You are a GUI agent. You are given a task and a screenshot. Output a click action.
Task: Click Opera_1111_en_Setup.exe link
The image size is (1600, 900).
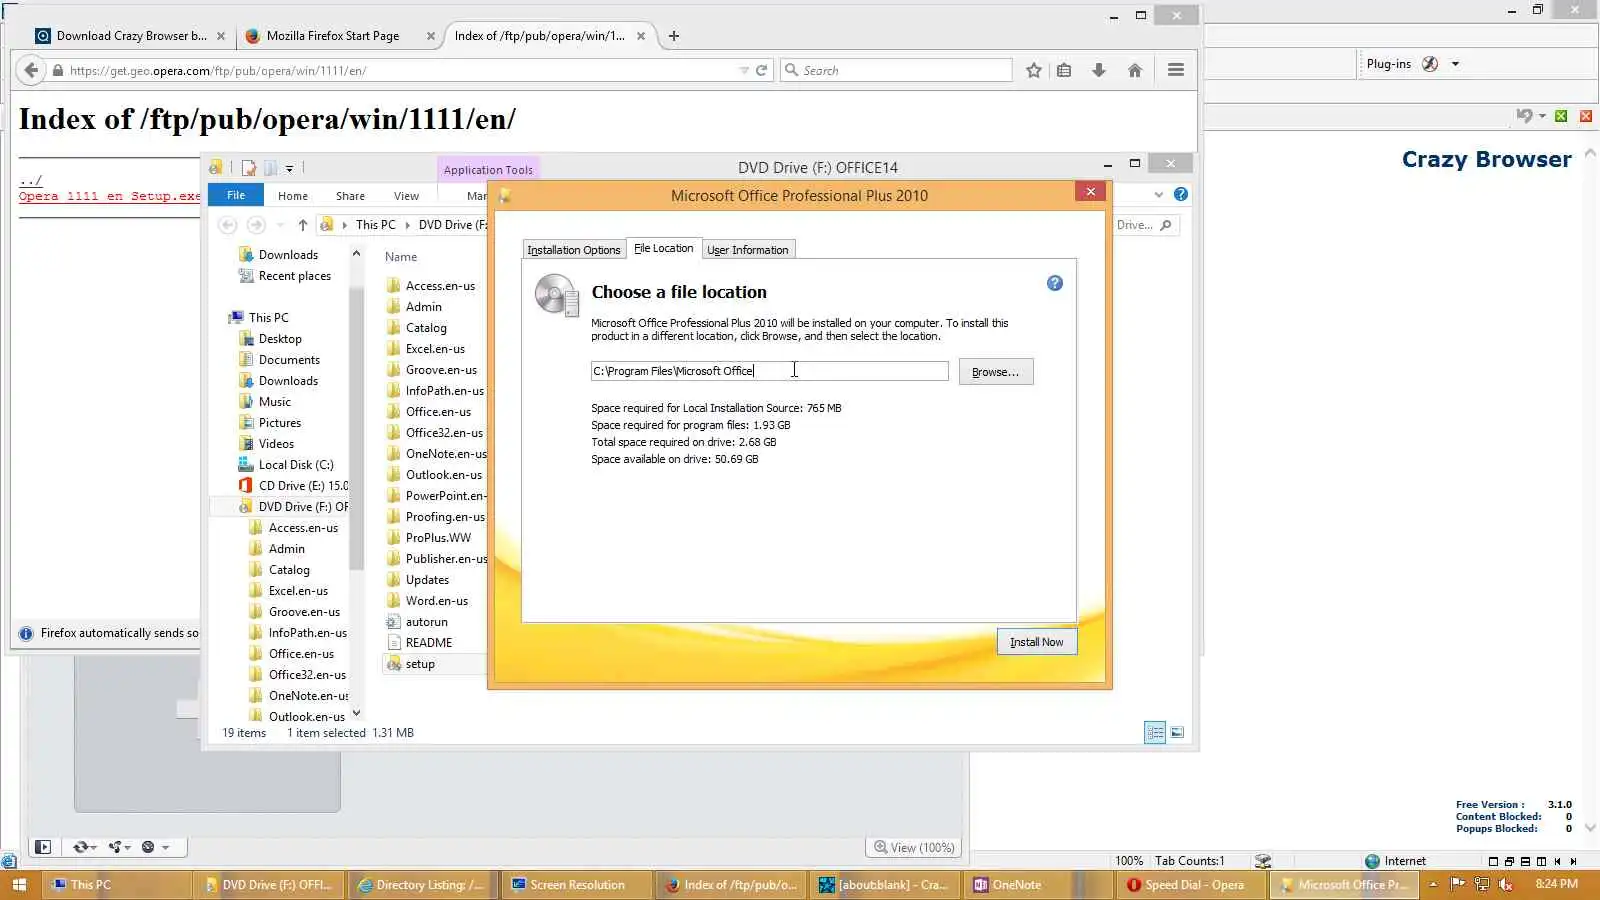pyautogui.click(x=110, y=196)
